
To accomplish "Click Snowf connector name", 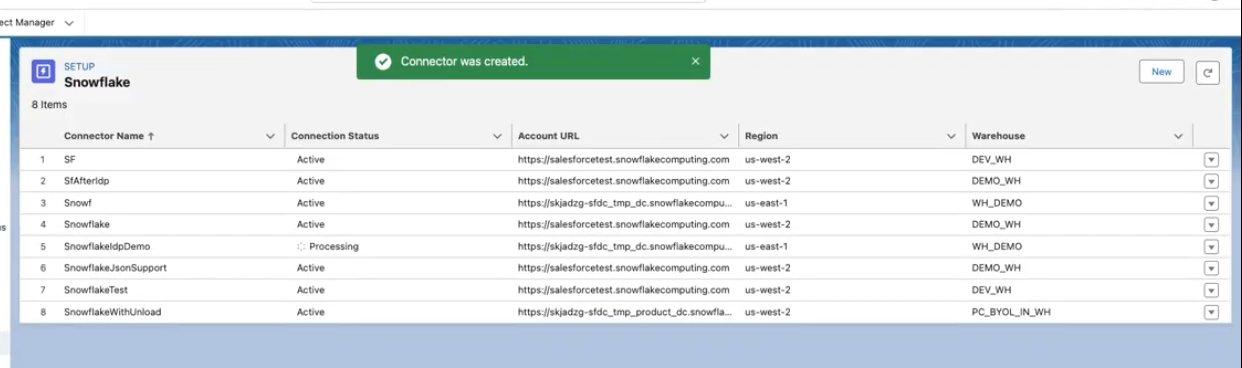I will coord(78,203).
